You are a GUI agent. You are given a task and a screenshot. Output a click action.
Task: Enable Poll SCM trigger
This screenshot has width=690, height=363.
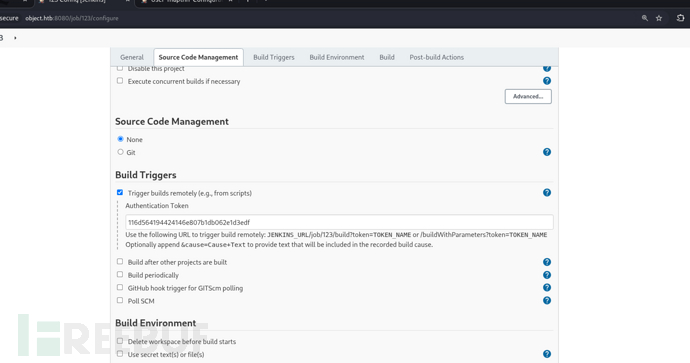pyautogui.click(x=120, y=301)
